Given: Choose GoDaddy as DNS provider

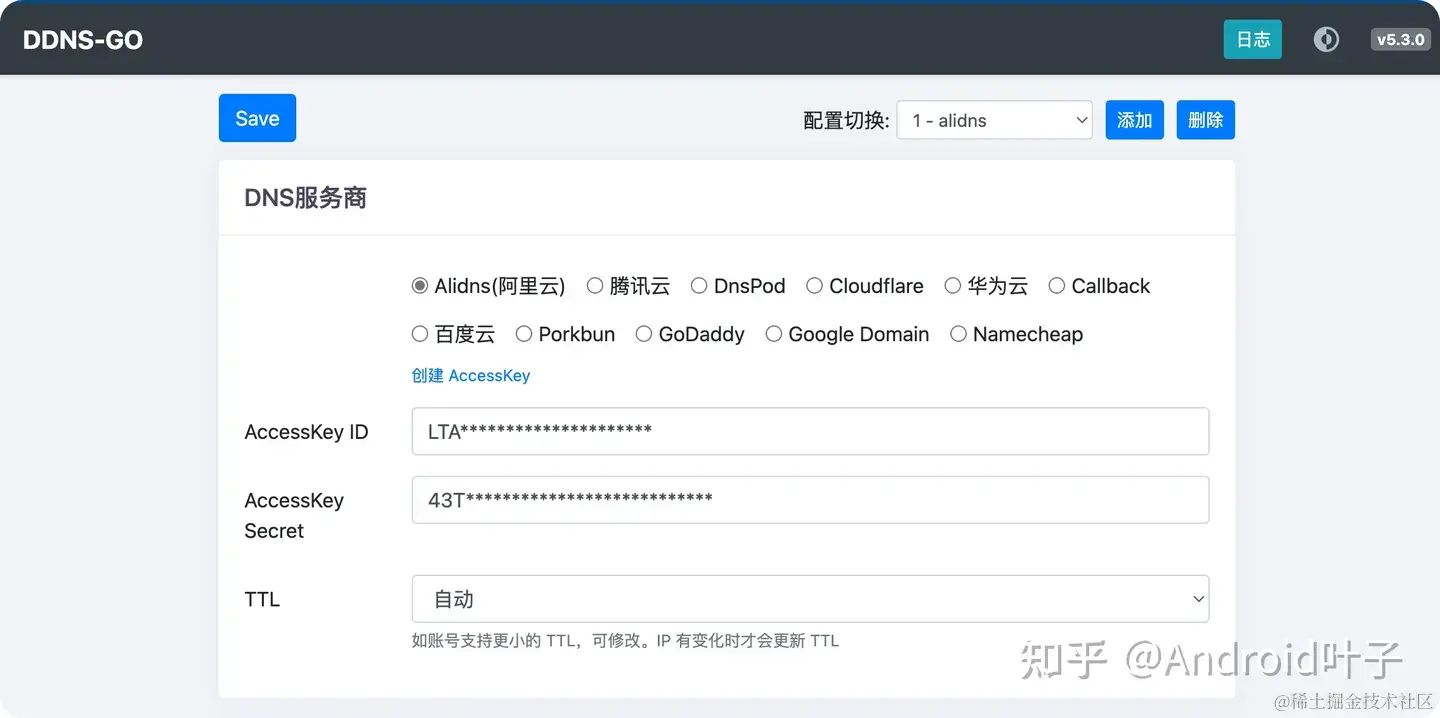Looking at the screenshot, I should [644, 334].
